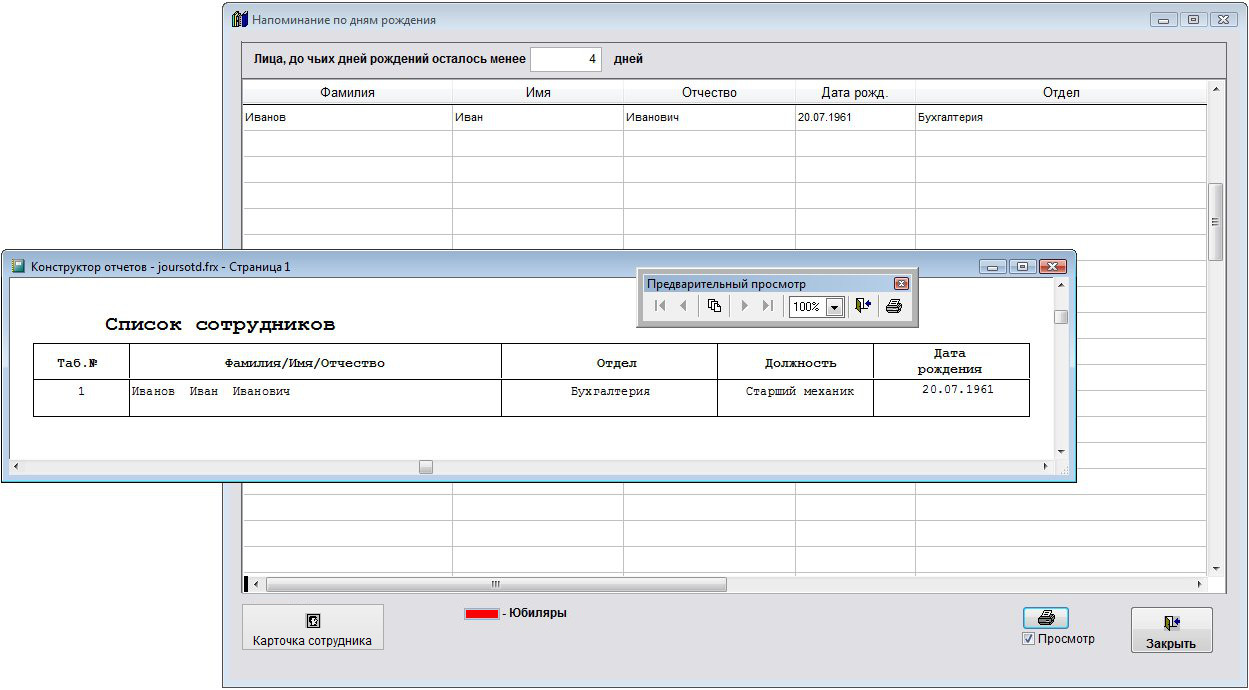Click the days remaining input field
Screen dimensions: 1249x690
click(x=565, y=59)
